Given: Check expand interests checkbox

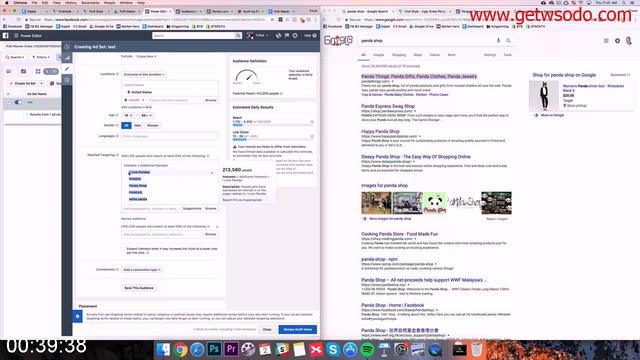Looking at the screenshot, I should [124, 249].
